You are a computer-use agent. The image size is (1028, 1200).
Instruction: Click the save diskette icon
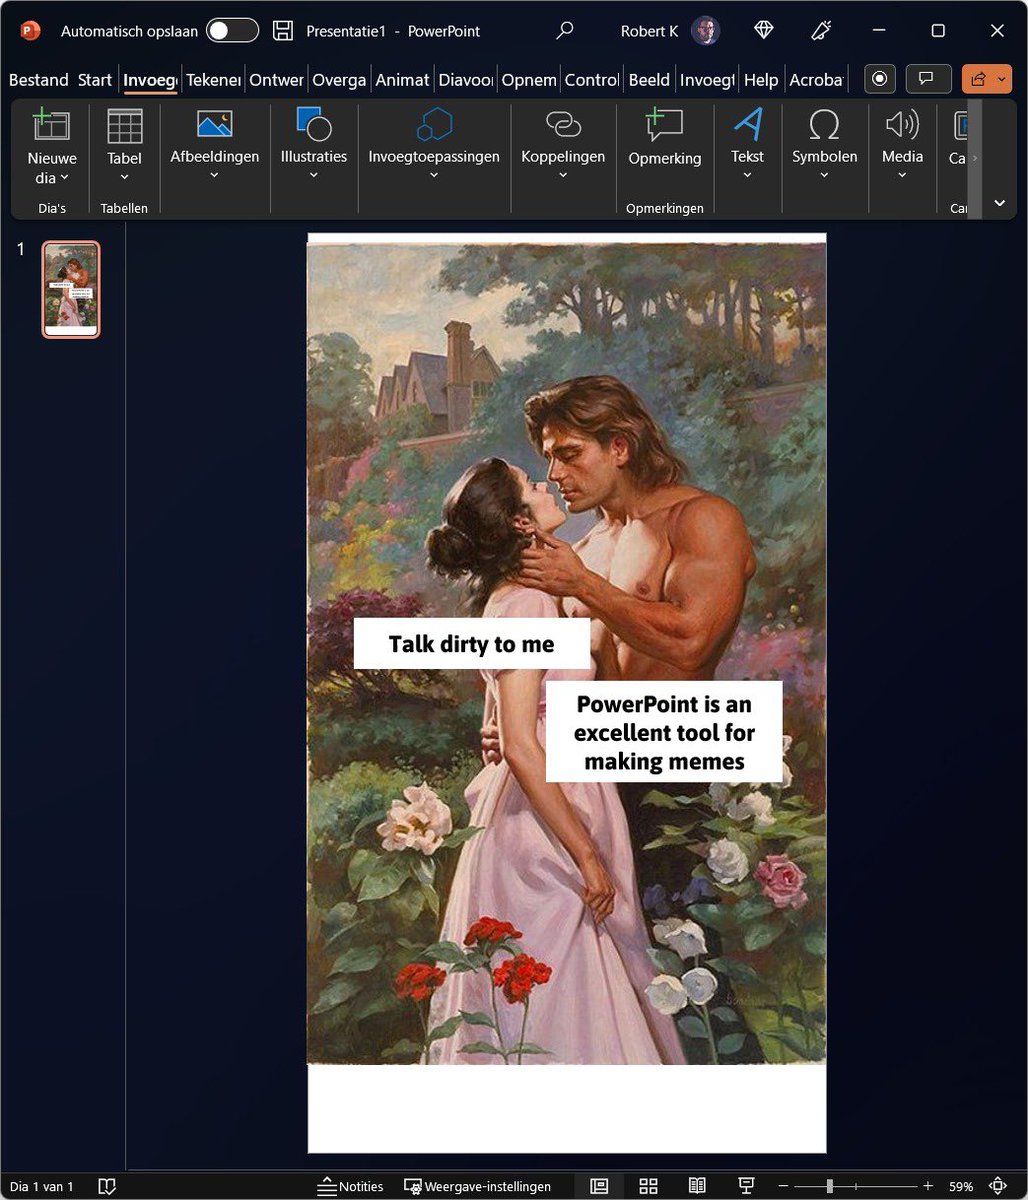283,31
